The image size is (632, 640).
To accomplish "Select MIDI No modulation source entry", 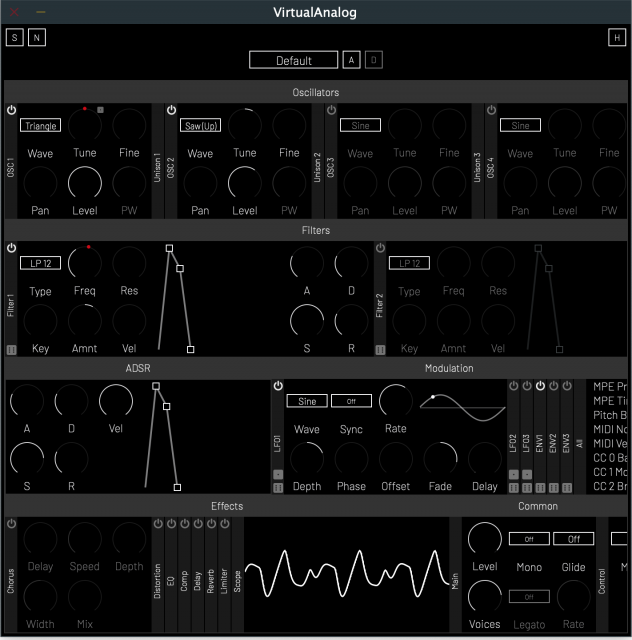I will click(x=610, y=429).
